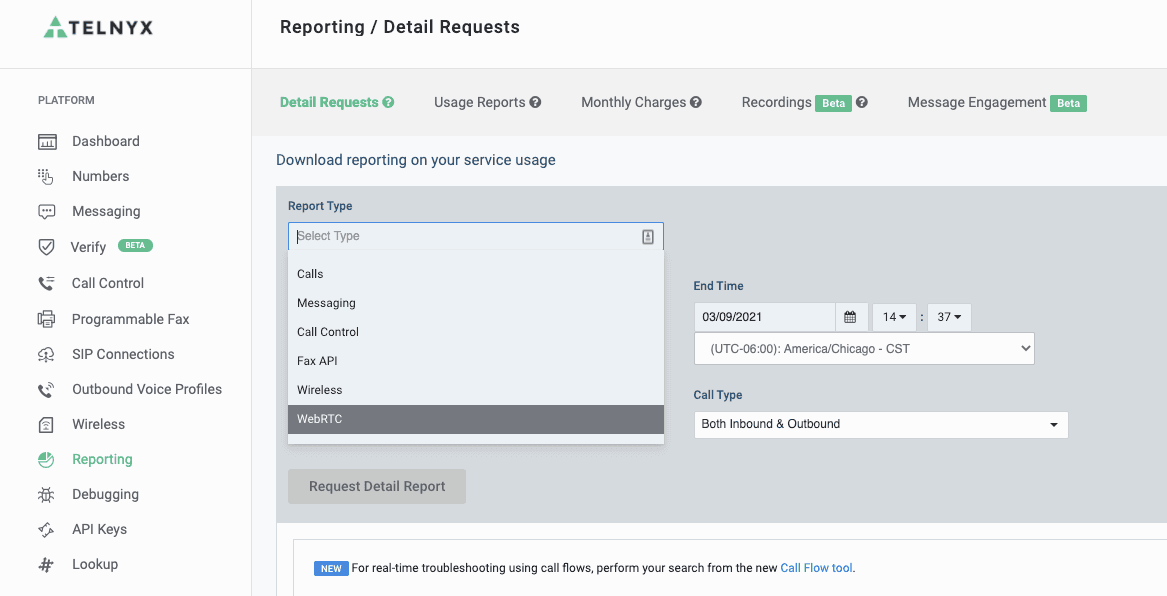The height and width of the screenshot is (596, 1167).
Task: Select WebRTC report type option
Action: pyautogui.click(x=476, y=419)
